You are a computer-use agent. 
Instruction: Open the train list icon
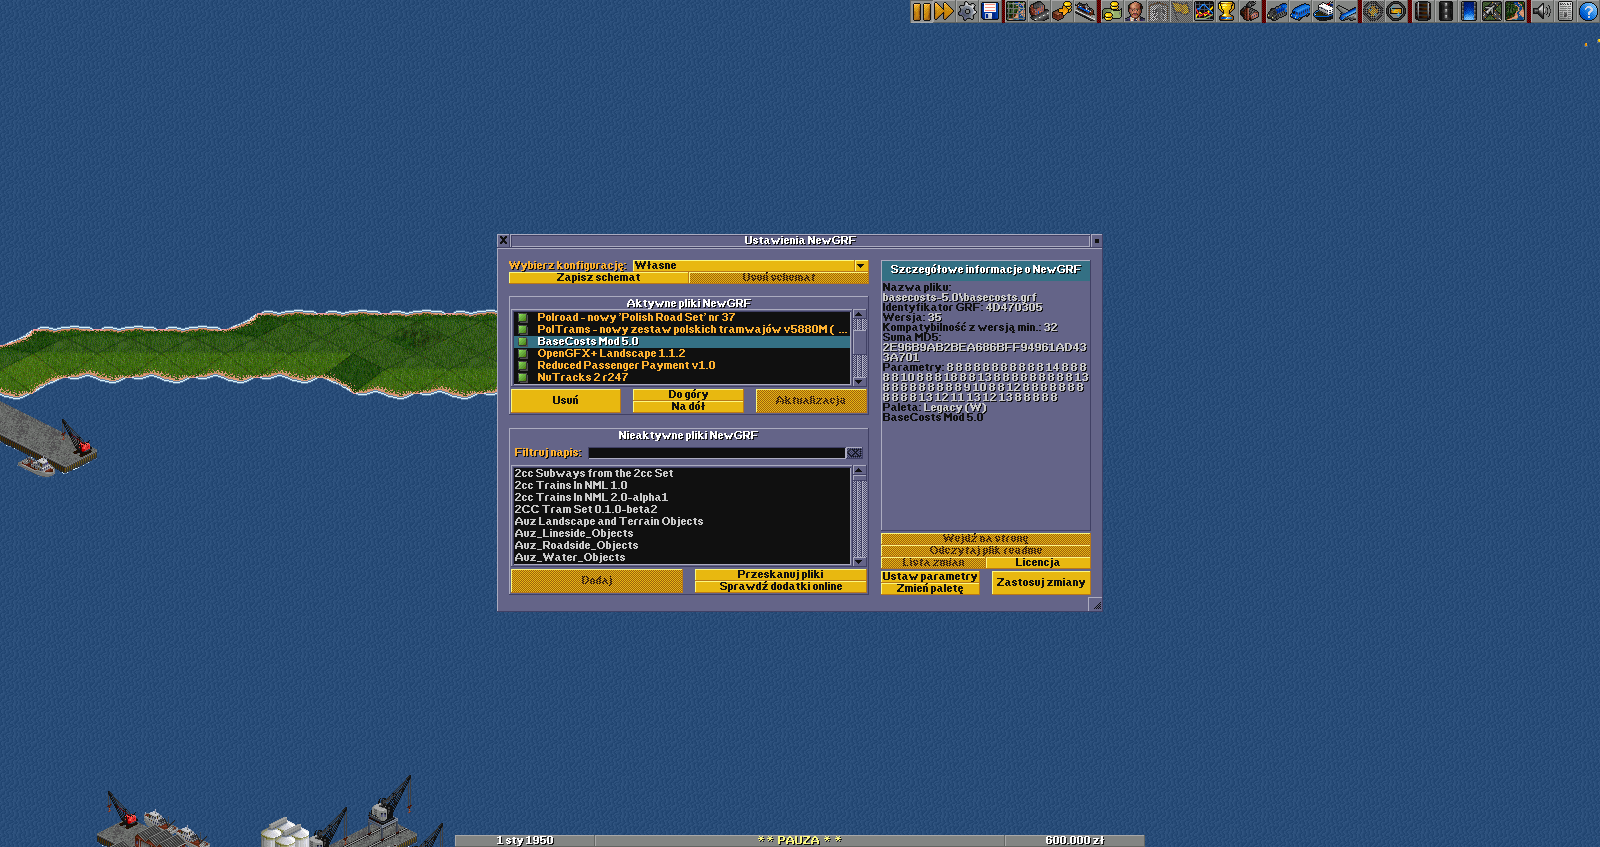pyautogui.click(x=1277, y=11)
